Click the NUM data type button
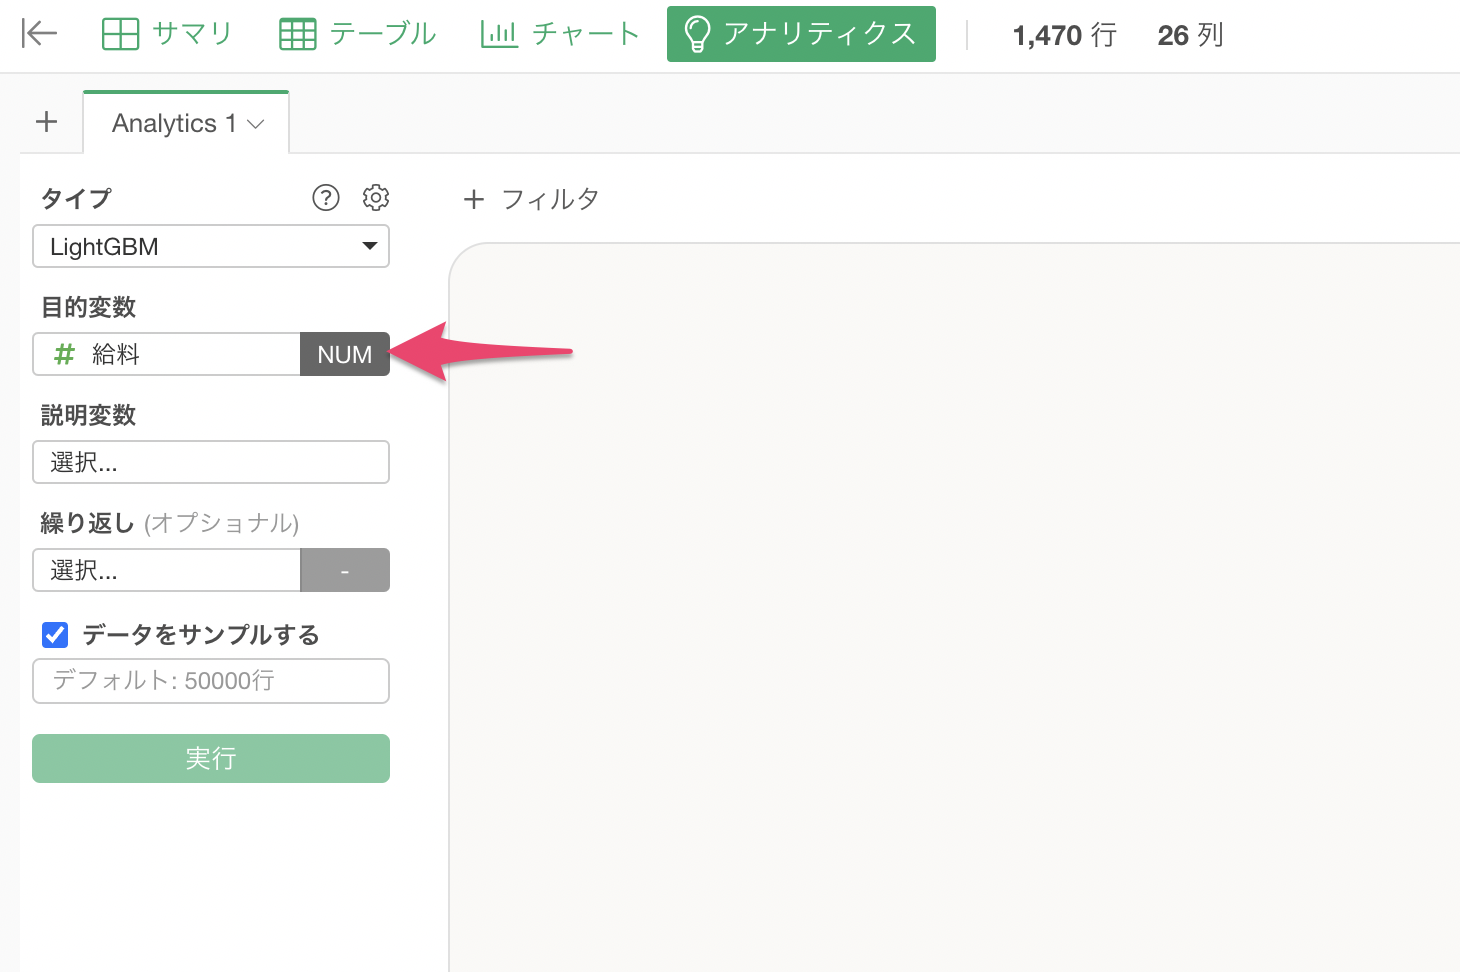The width and height of the screenshot is (1460, 972). (345, 354)
